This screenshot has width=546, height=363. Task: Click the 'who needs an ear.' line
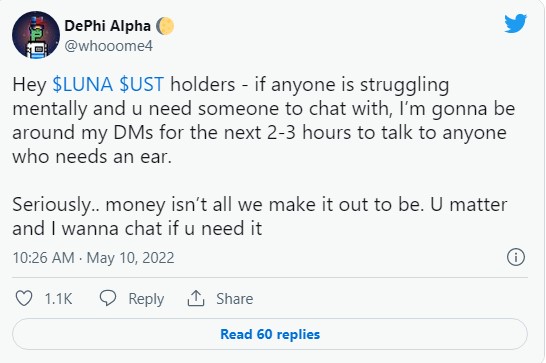(92, 157)
